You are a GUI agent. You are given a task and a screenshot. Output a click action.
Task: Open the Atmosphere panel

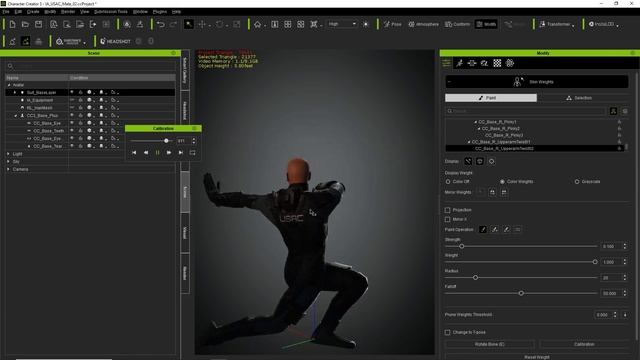424,24
